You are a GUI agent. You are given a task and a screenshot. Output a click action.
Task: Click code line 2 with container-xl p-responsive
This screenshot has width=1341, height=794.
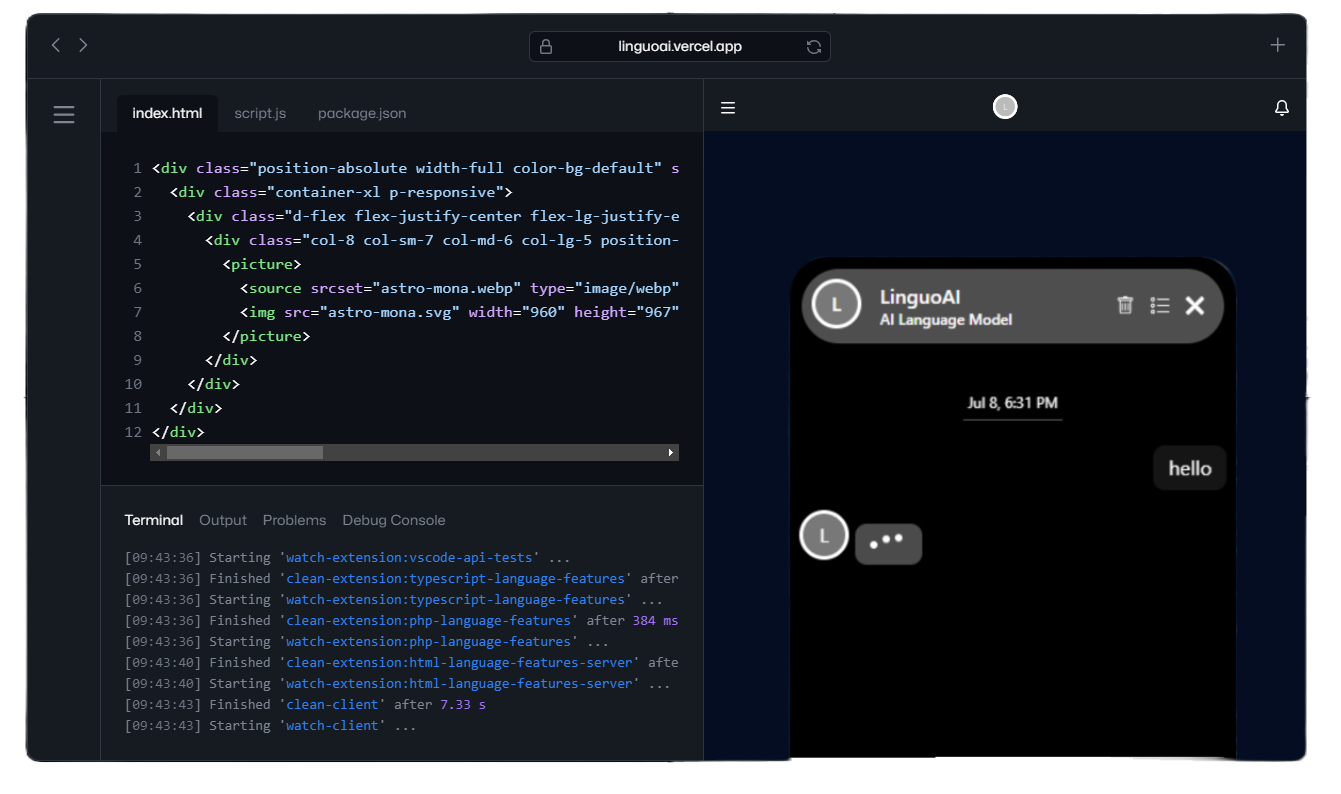[x=341, y=192]
